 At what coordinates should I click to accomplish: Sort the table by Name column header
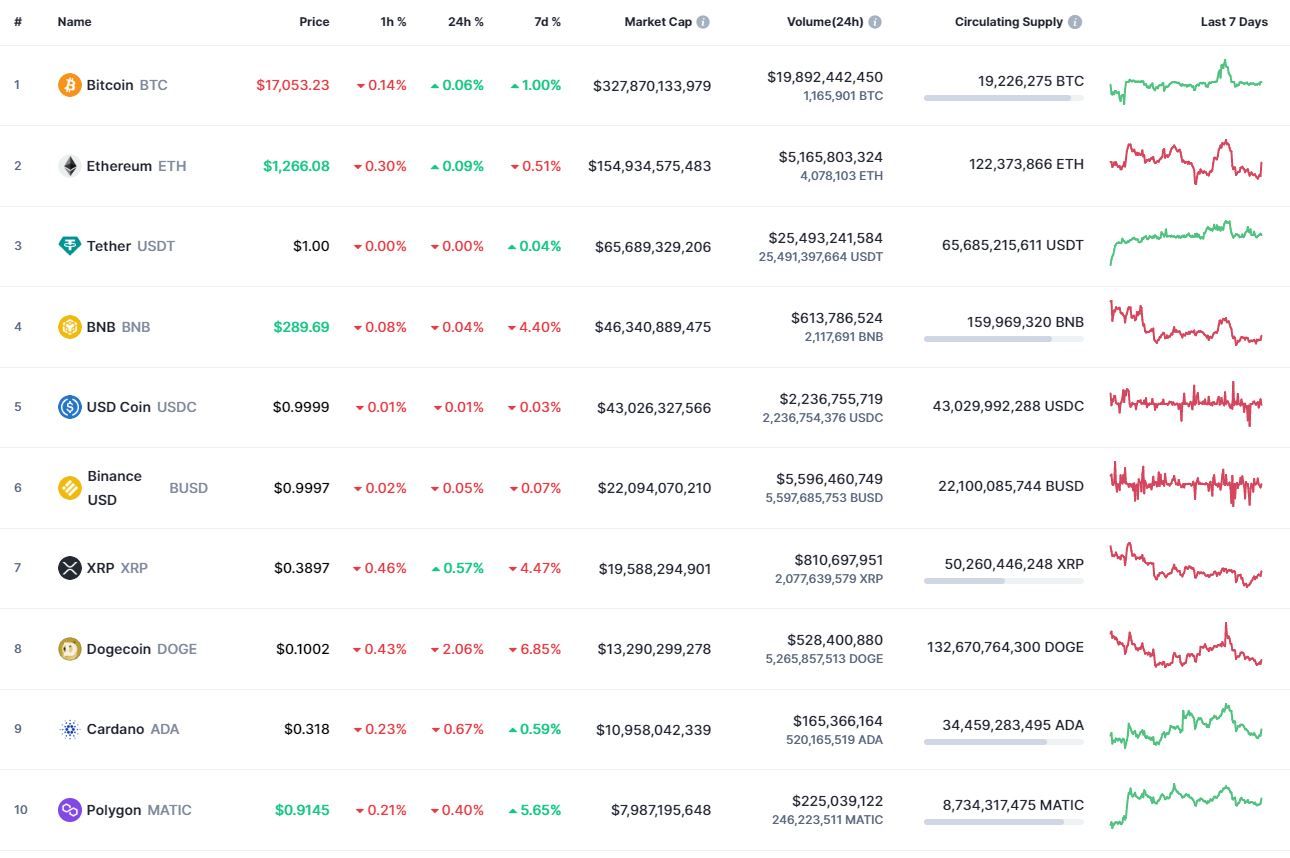pyautogui.click(x=74, y=22)
